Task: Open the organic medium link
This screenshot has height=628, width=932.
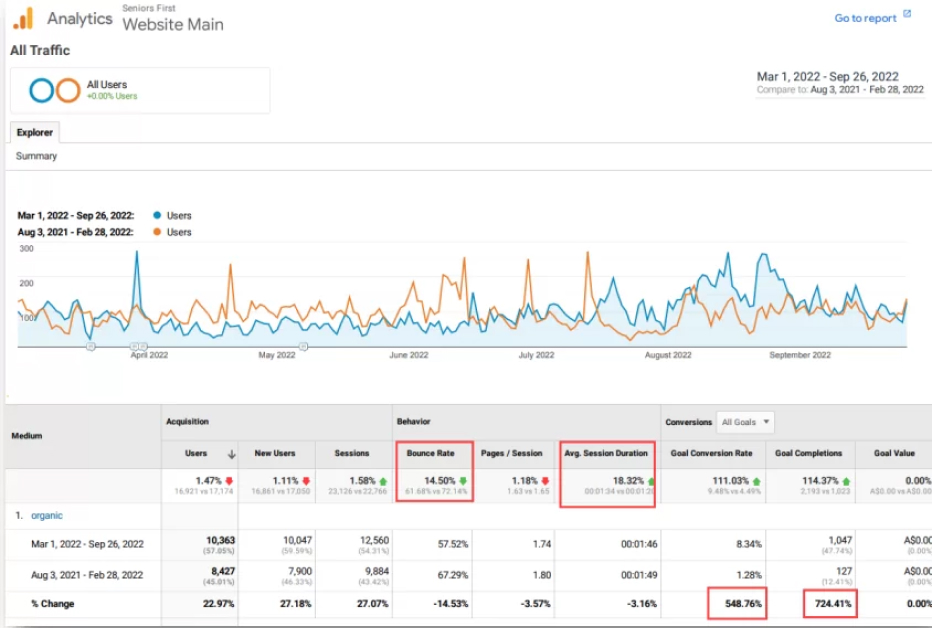Action: coord(47,516)
